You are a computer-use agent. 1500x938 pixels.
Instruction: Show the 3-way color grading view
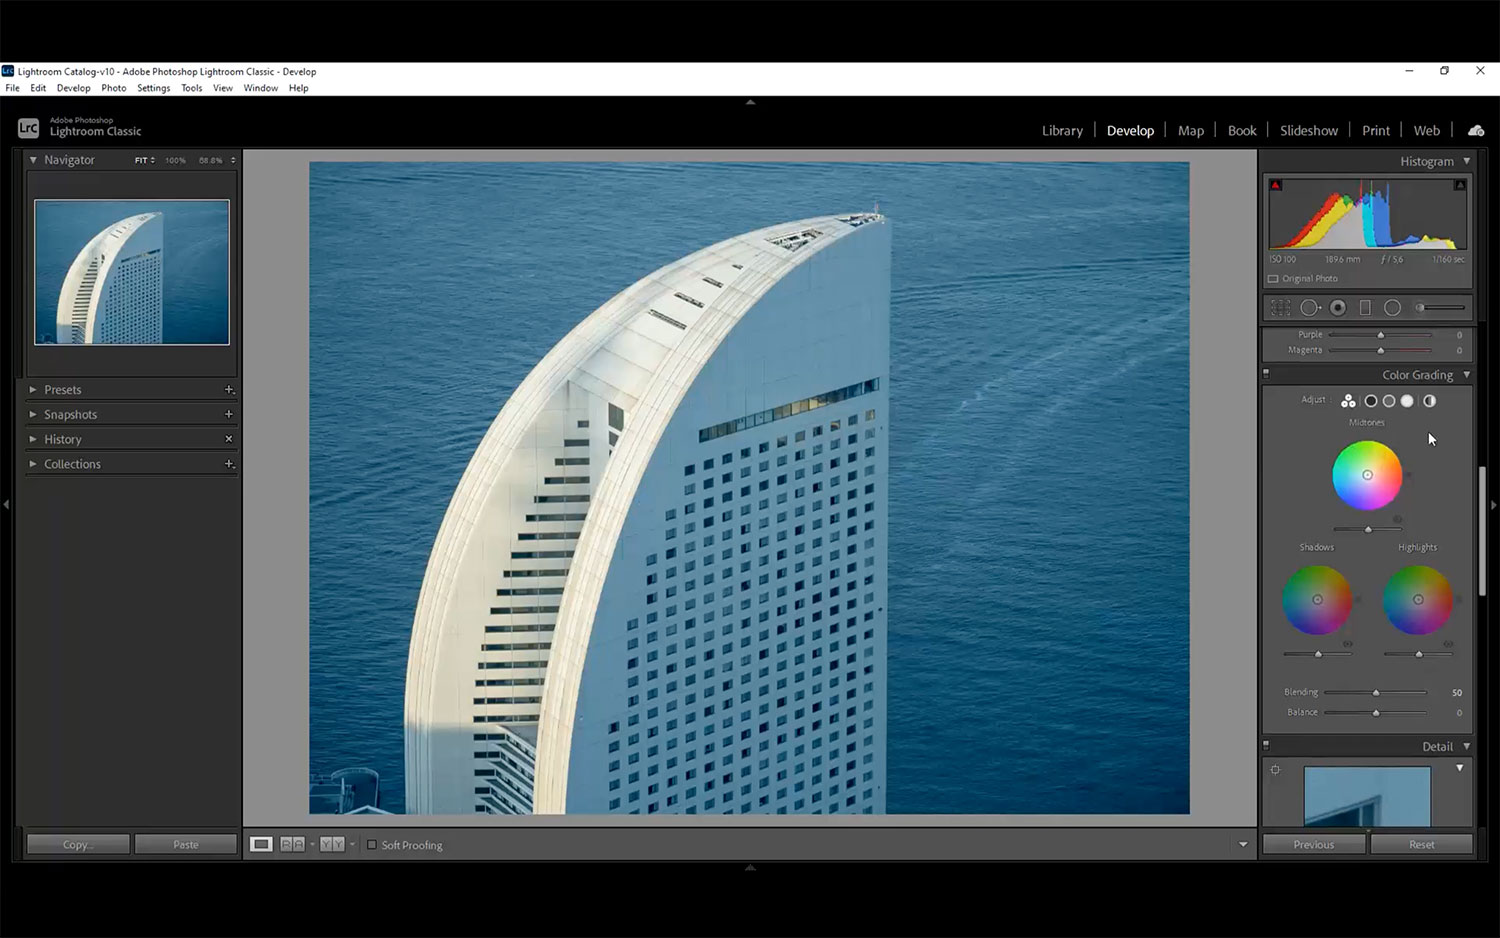1348,401
